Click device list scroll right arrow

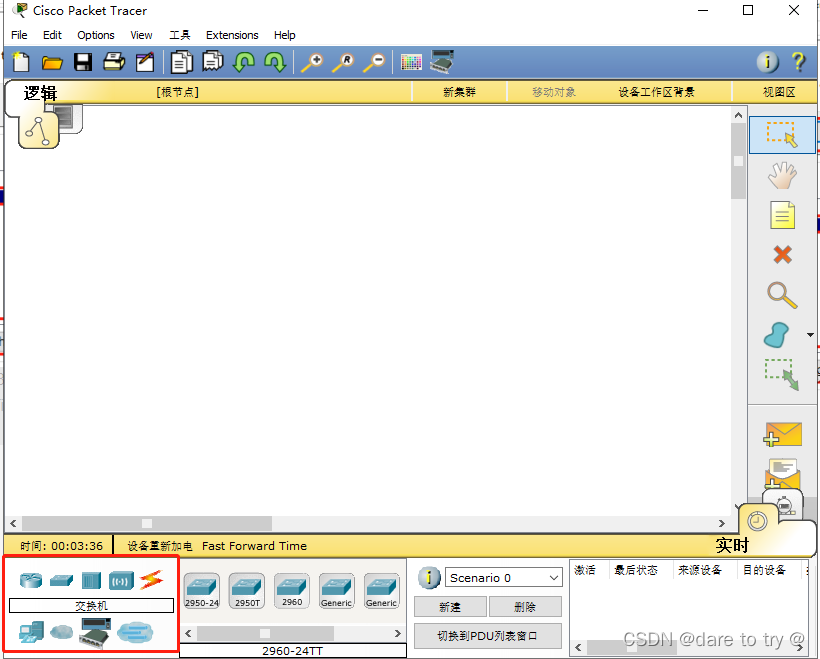[397, 633]
